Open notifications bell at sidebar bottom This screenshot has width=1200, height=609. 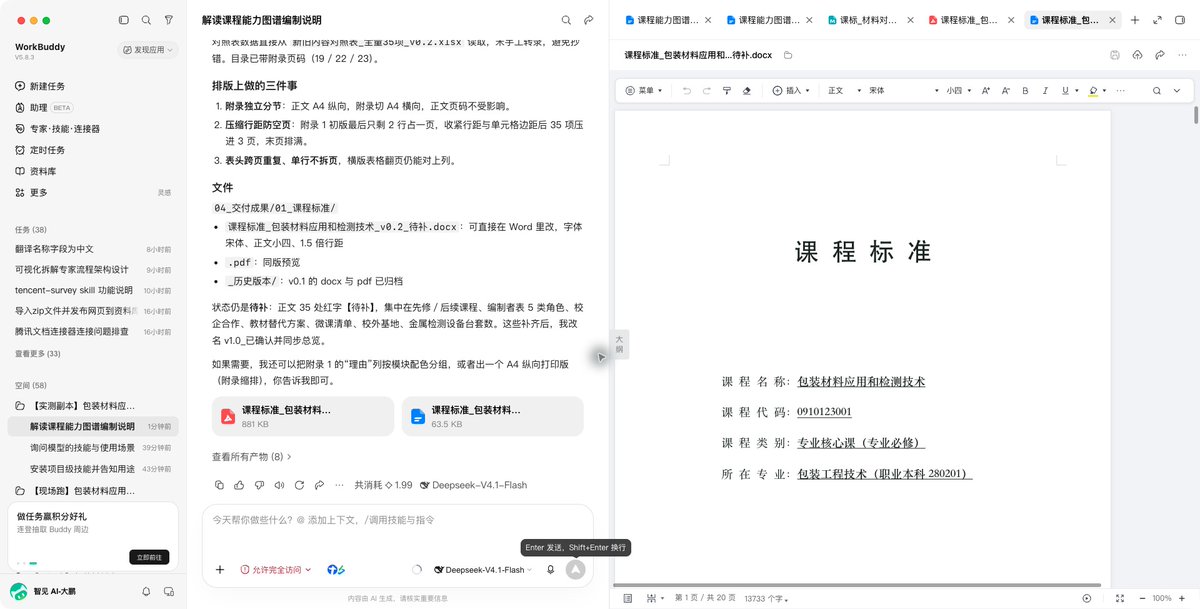(146, 591)
